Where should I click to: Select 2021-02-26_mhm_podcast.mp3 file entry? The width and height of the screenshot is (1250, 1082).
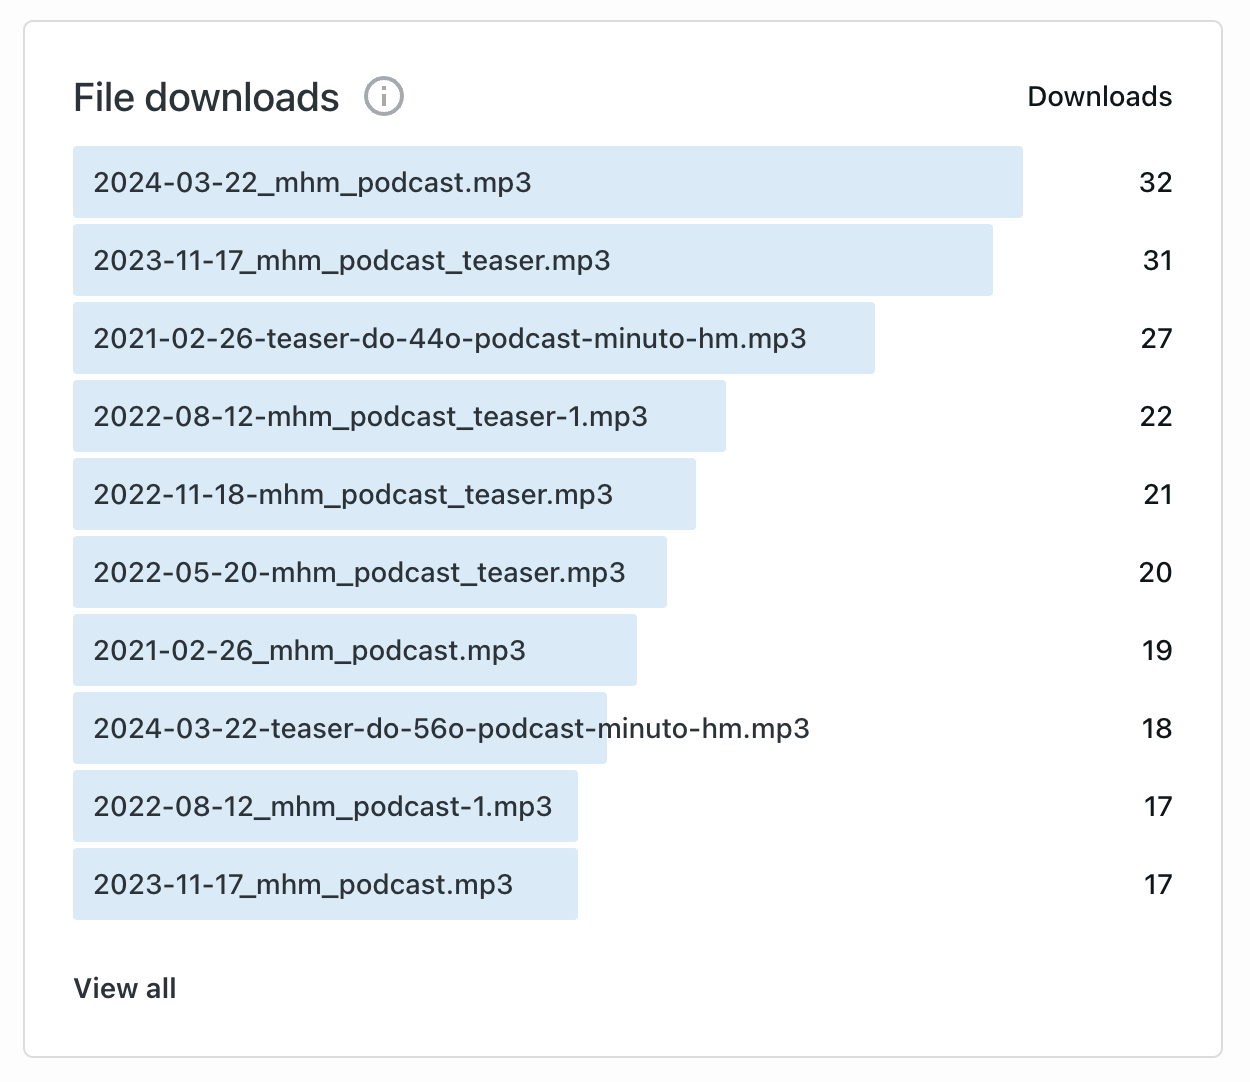click(x=309, y=651)
